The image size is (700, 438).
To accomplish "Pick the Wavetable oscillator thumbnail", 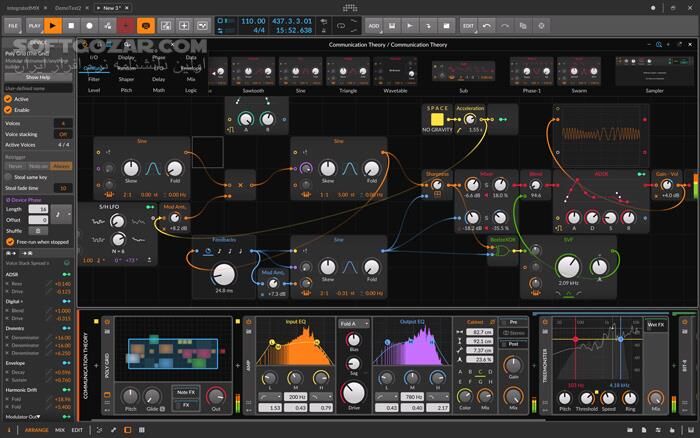I will tap(395, 71).
